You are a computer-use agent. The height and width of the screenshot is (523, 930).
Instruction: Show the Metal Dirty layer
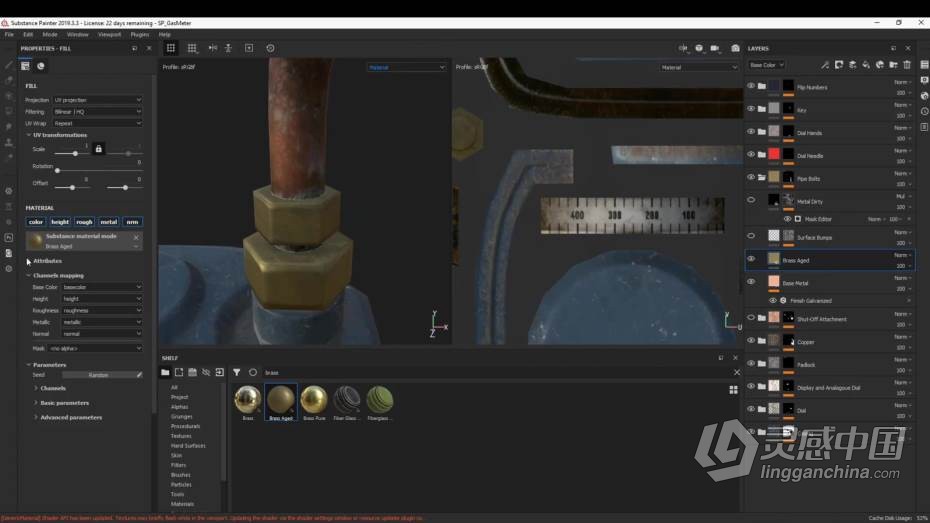(x=751, y=200)
